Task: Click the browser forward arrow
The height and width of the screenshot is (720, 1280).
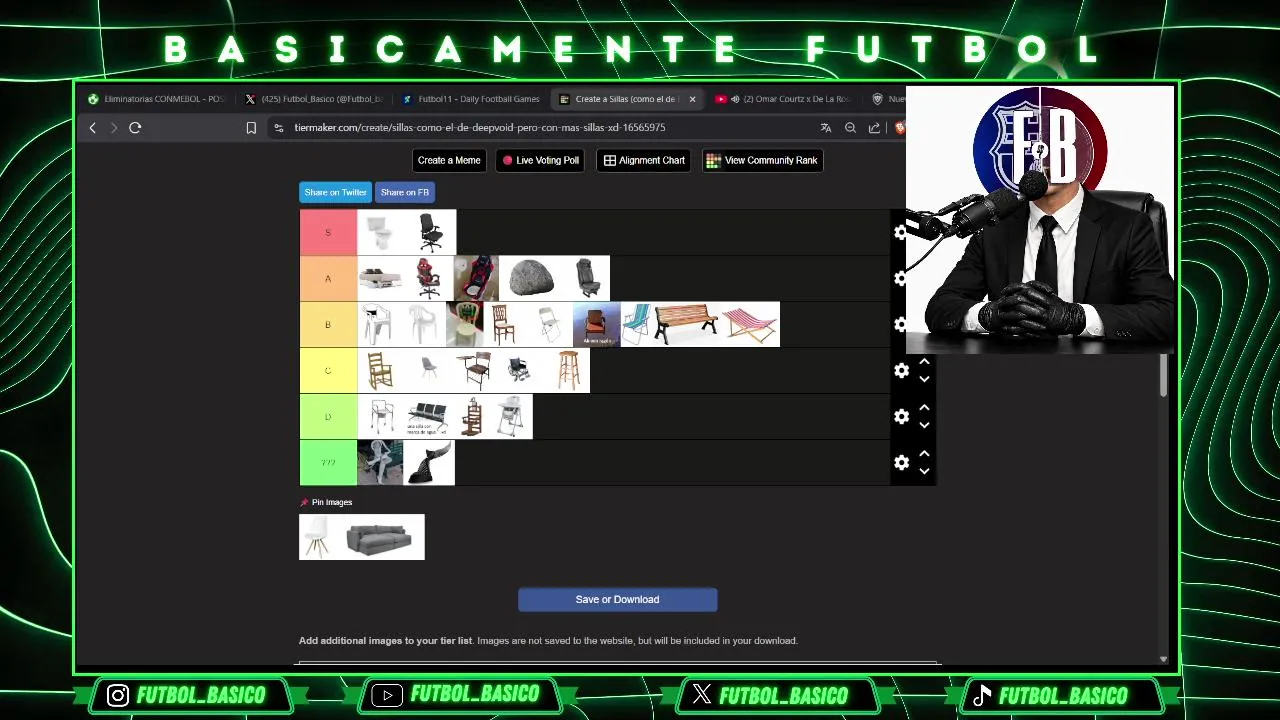Action: [x=113, y=128]
